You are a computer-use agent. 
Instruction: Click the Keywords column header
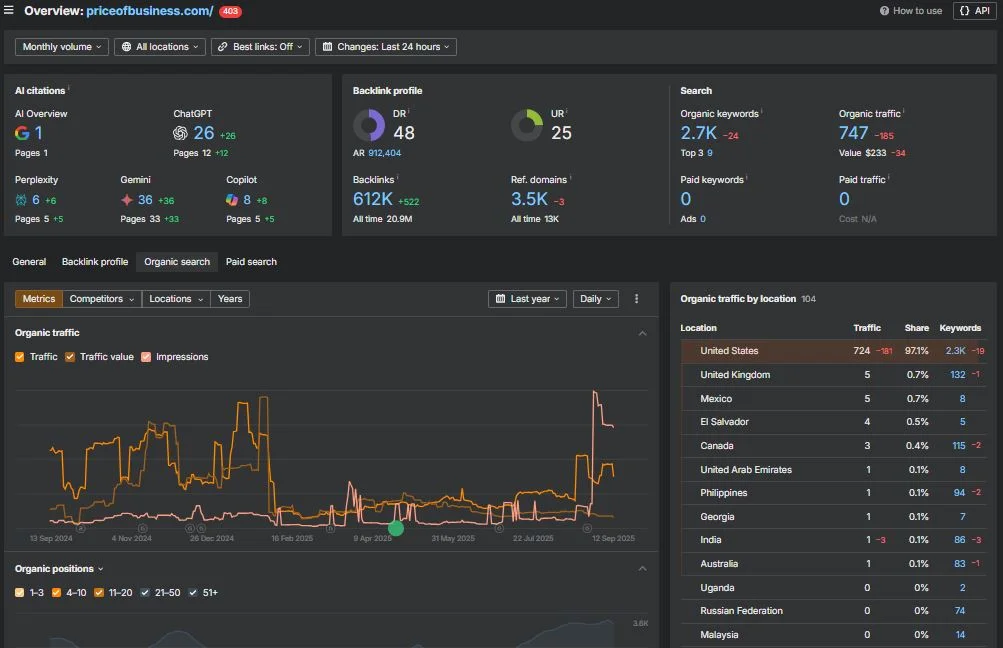(960, 328)
